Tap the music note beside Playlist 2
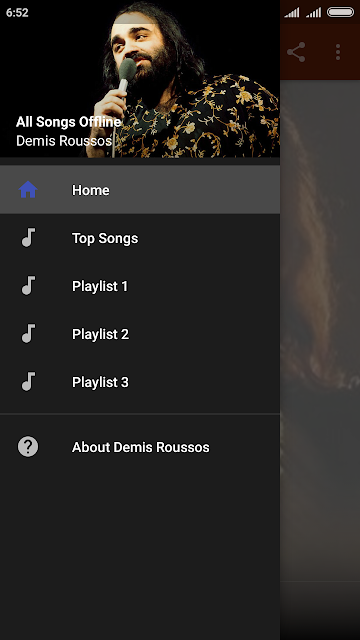 (28, 334)
